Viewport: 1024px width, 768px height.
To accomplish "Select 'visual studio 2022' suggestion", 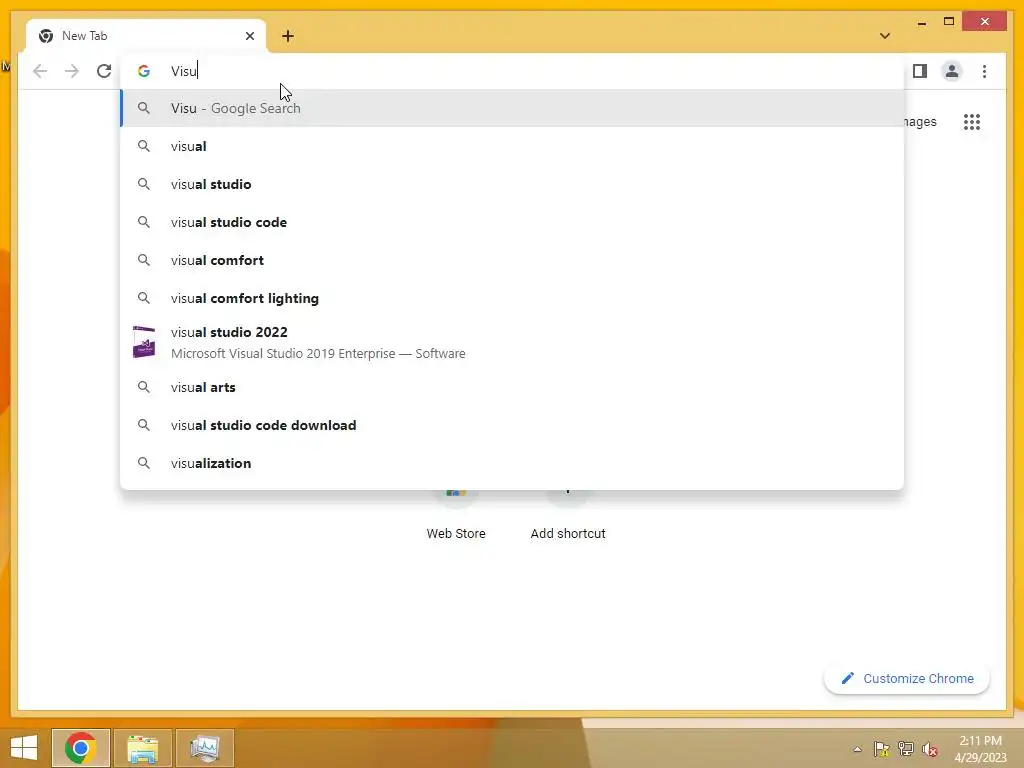I will pyautogui.click(x=512, y=342).
